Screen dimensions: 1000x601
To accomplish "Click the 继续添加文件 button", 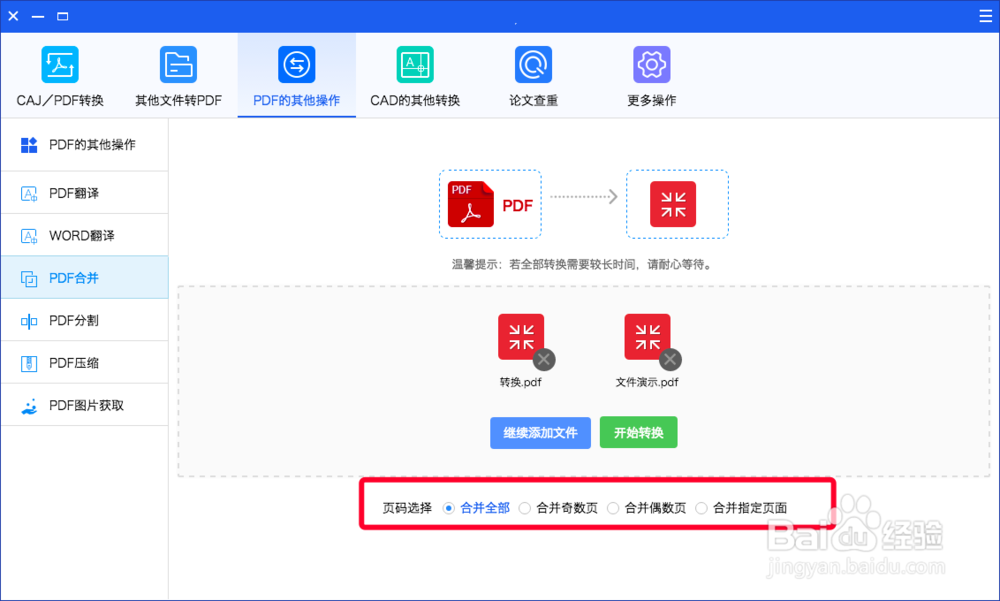I will 540,432.
